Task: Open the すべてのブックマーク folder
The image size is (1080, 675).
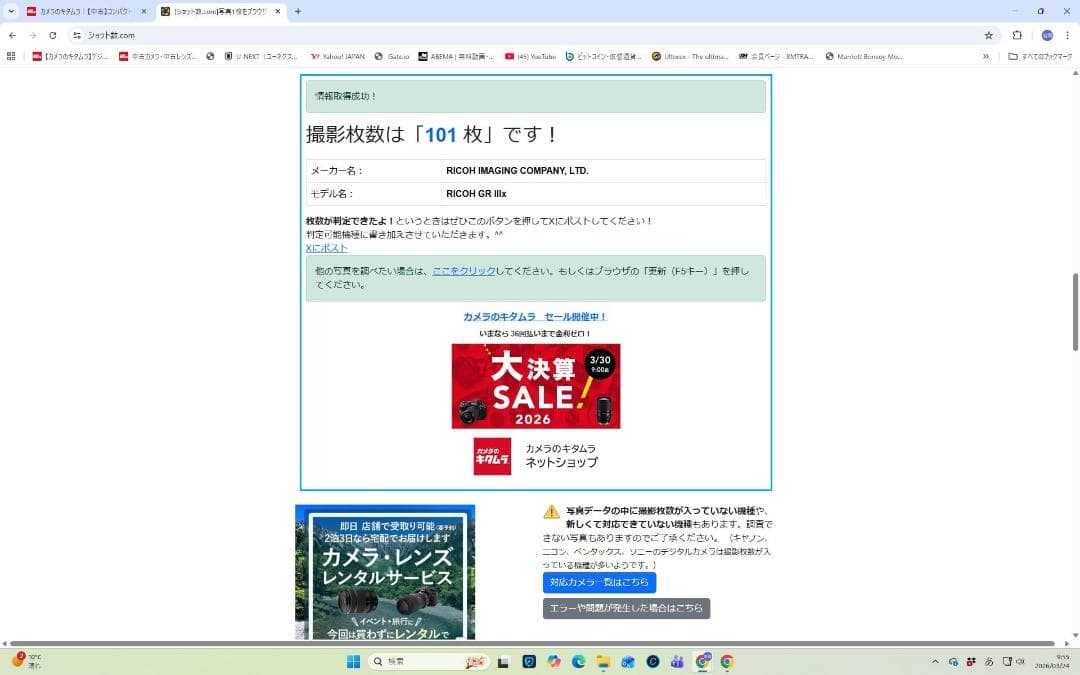Action: 1040,56
